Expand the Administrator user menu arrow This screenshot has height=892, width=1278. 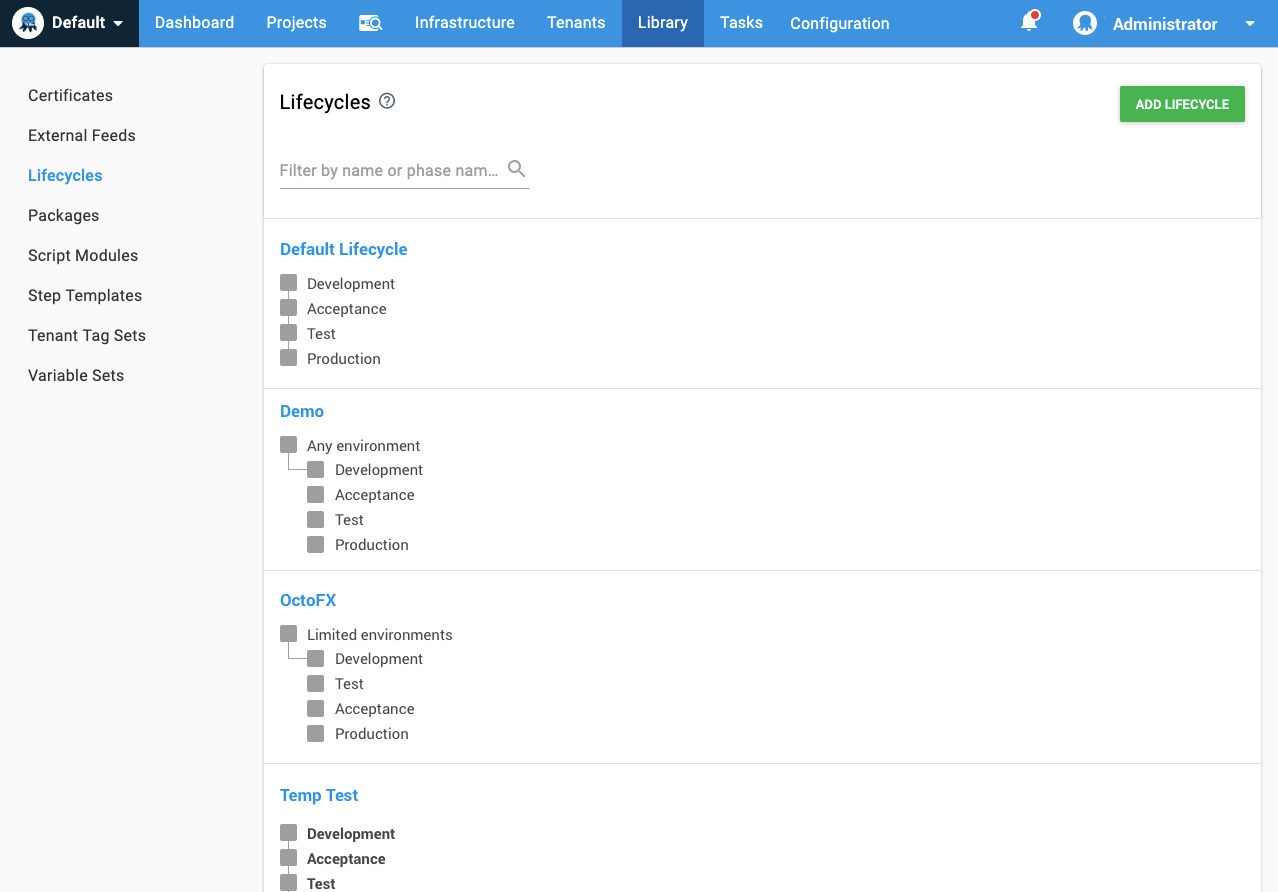(1250, 24)
